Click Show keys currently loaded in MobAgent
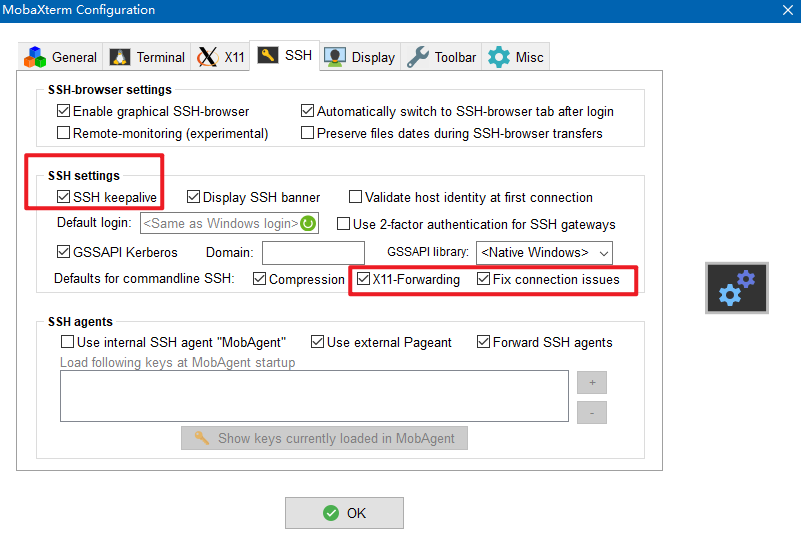The width and height of the screenshot is (801, 543). pos(324,438)
